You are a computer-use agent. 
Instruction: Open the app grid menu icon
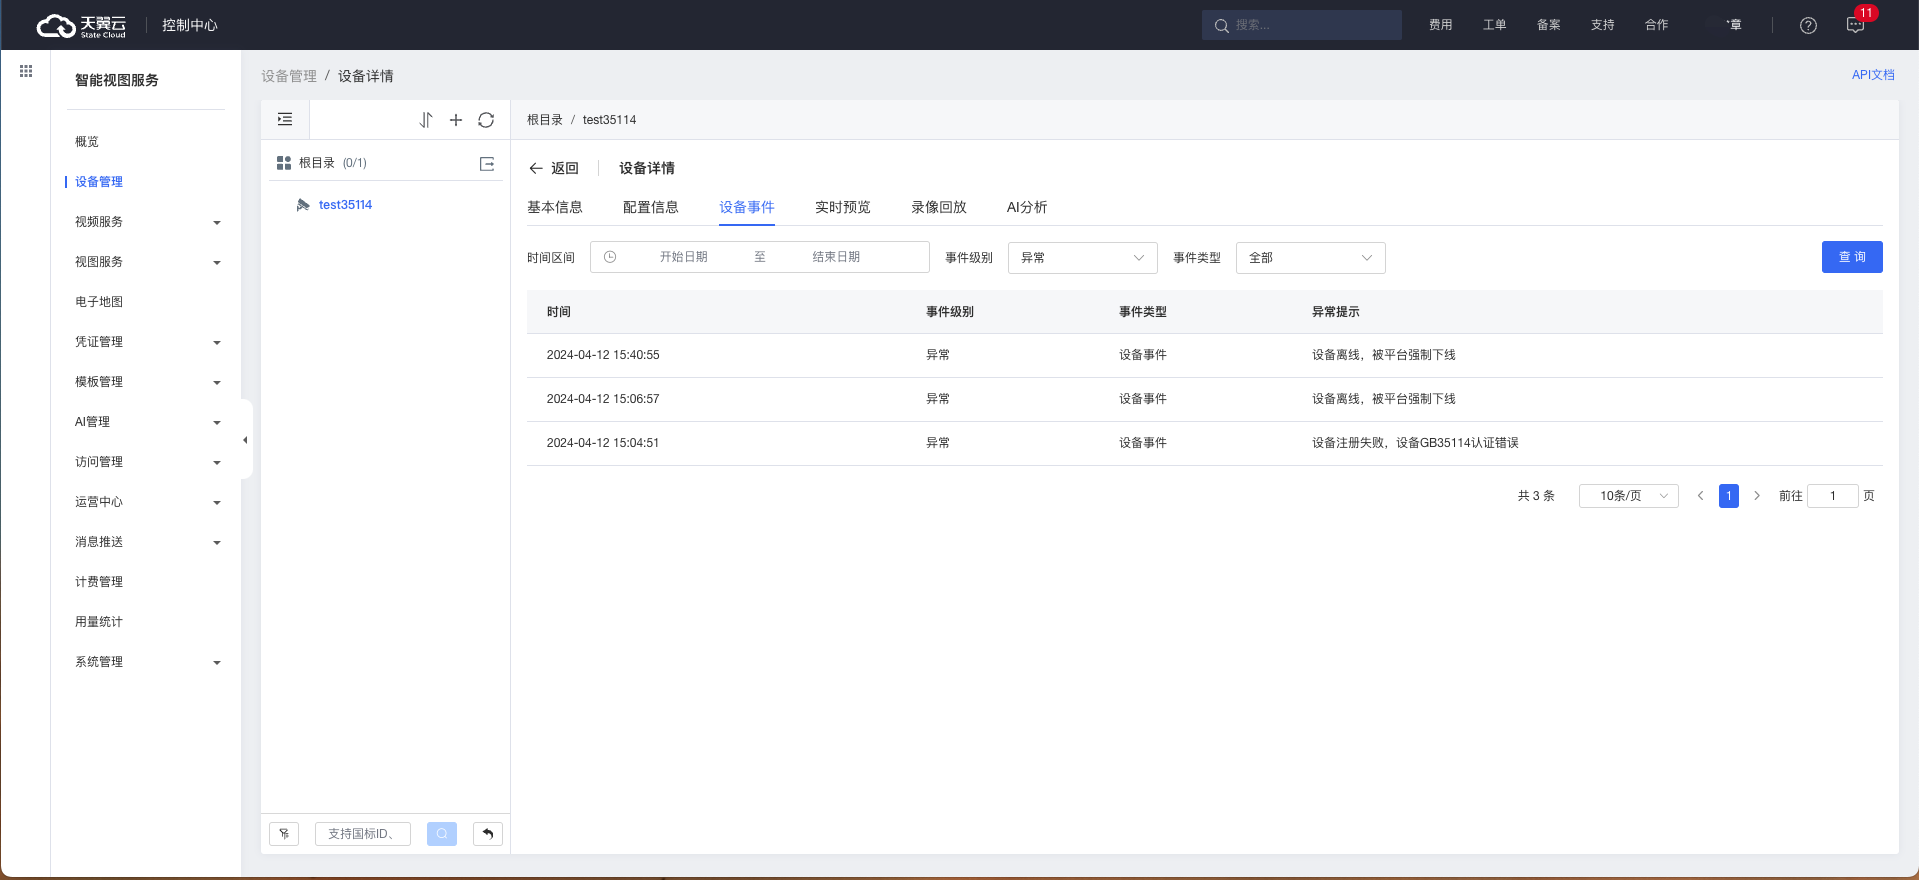click(26, 71)
